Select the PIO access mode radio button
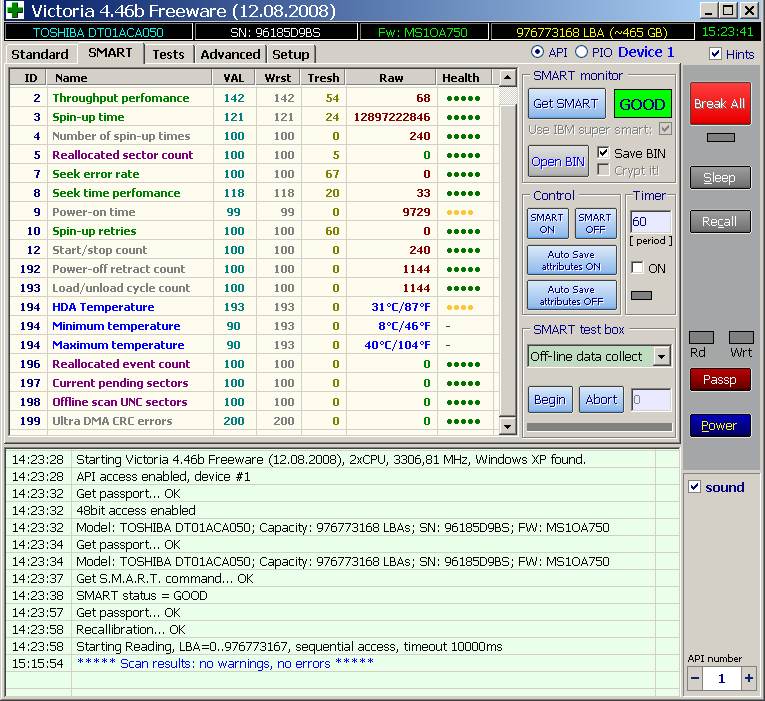Image resolution: width=765 pixels, height=701 pixels. point(581,52)
